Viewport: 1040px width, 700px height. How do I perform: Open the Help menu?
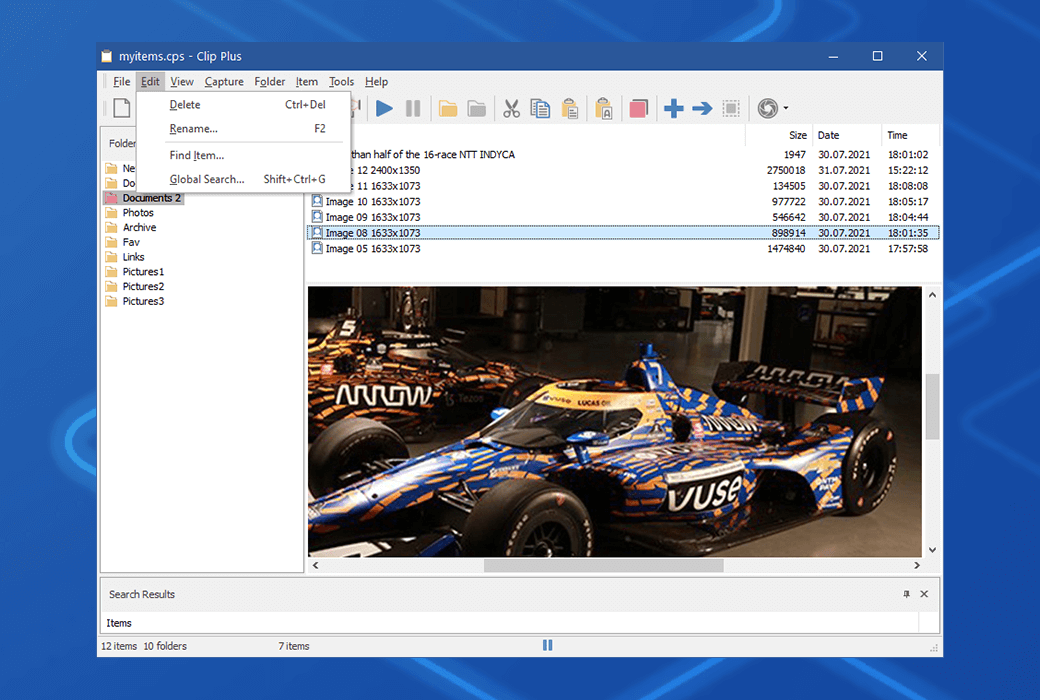pyautogui.click(x=376, y=82)
